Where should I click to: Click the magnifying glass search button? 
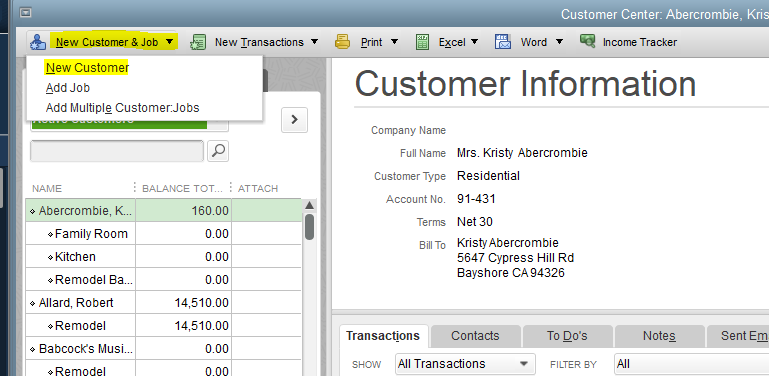point(218,151)
